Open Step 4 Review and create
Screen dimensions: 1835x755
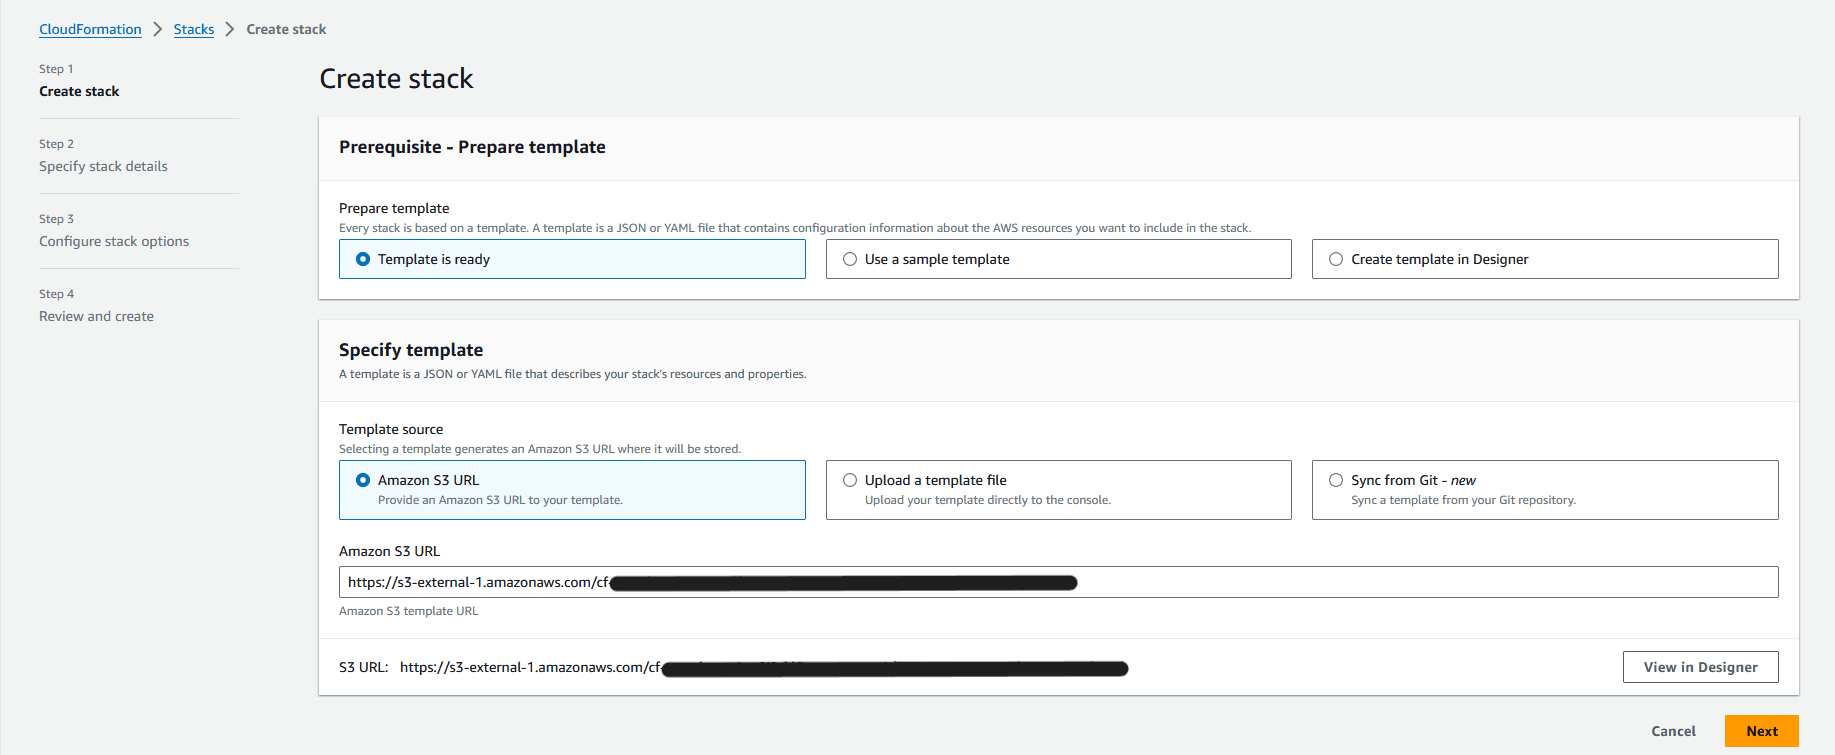point(96,316)
